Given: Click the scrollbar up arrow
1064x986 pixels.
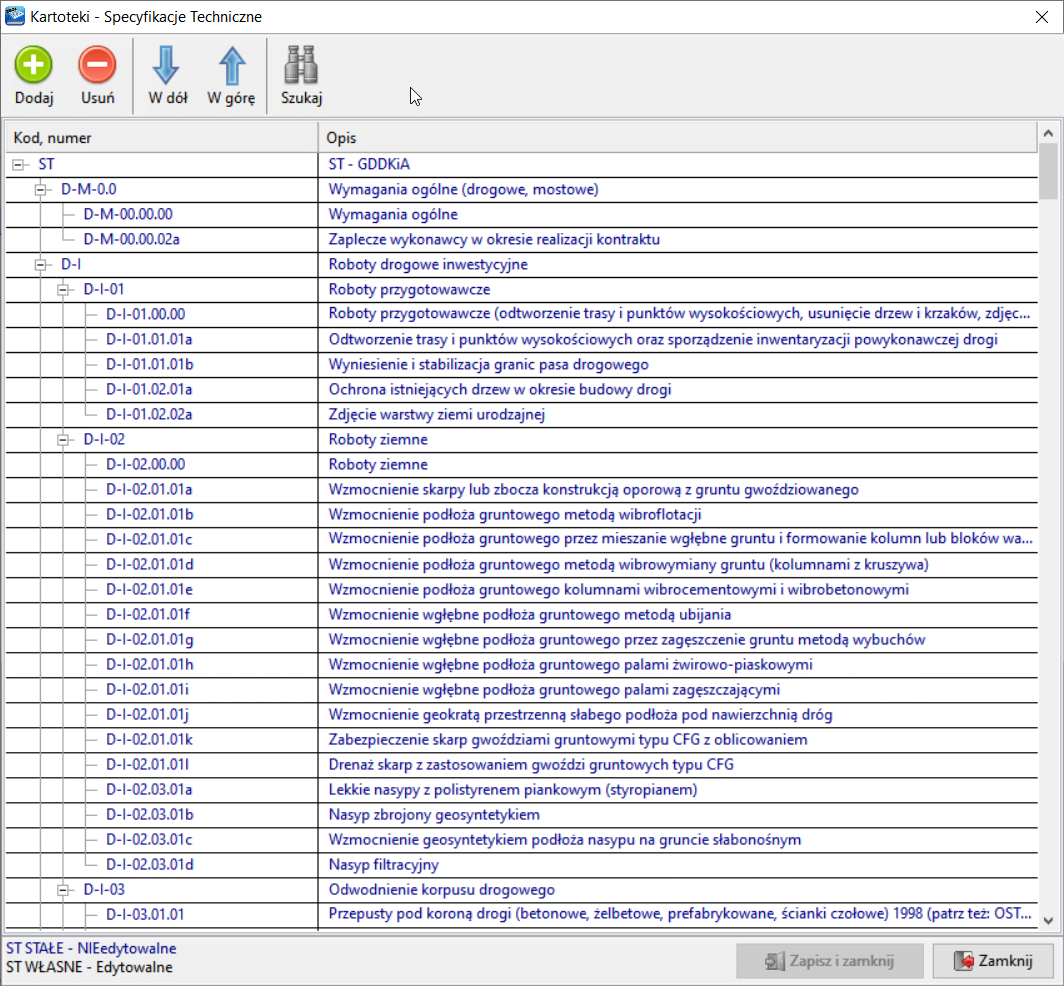Looking at the screenshot, I should pyautogui.click(x=1048, y=134).
